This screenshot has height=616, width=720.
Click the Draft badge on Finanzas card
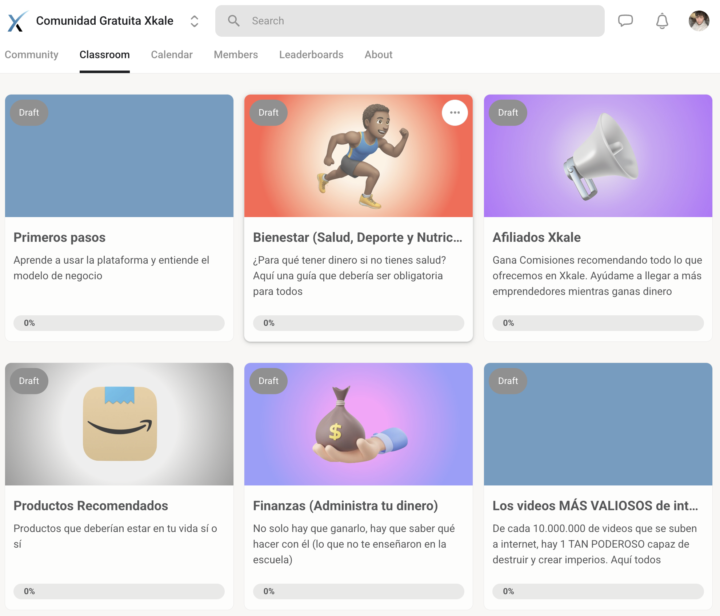(x=268, y=381)
